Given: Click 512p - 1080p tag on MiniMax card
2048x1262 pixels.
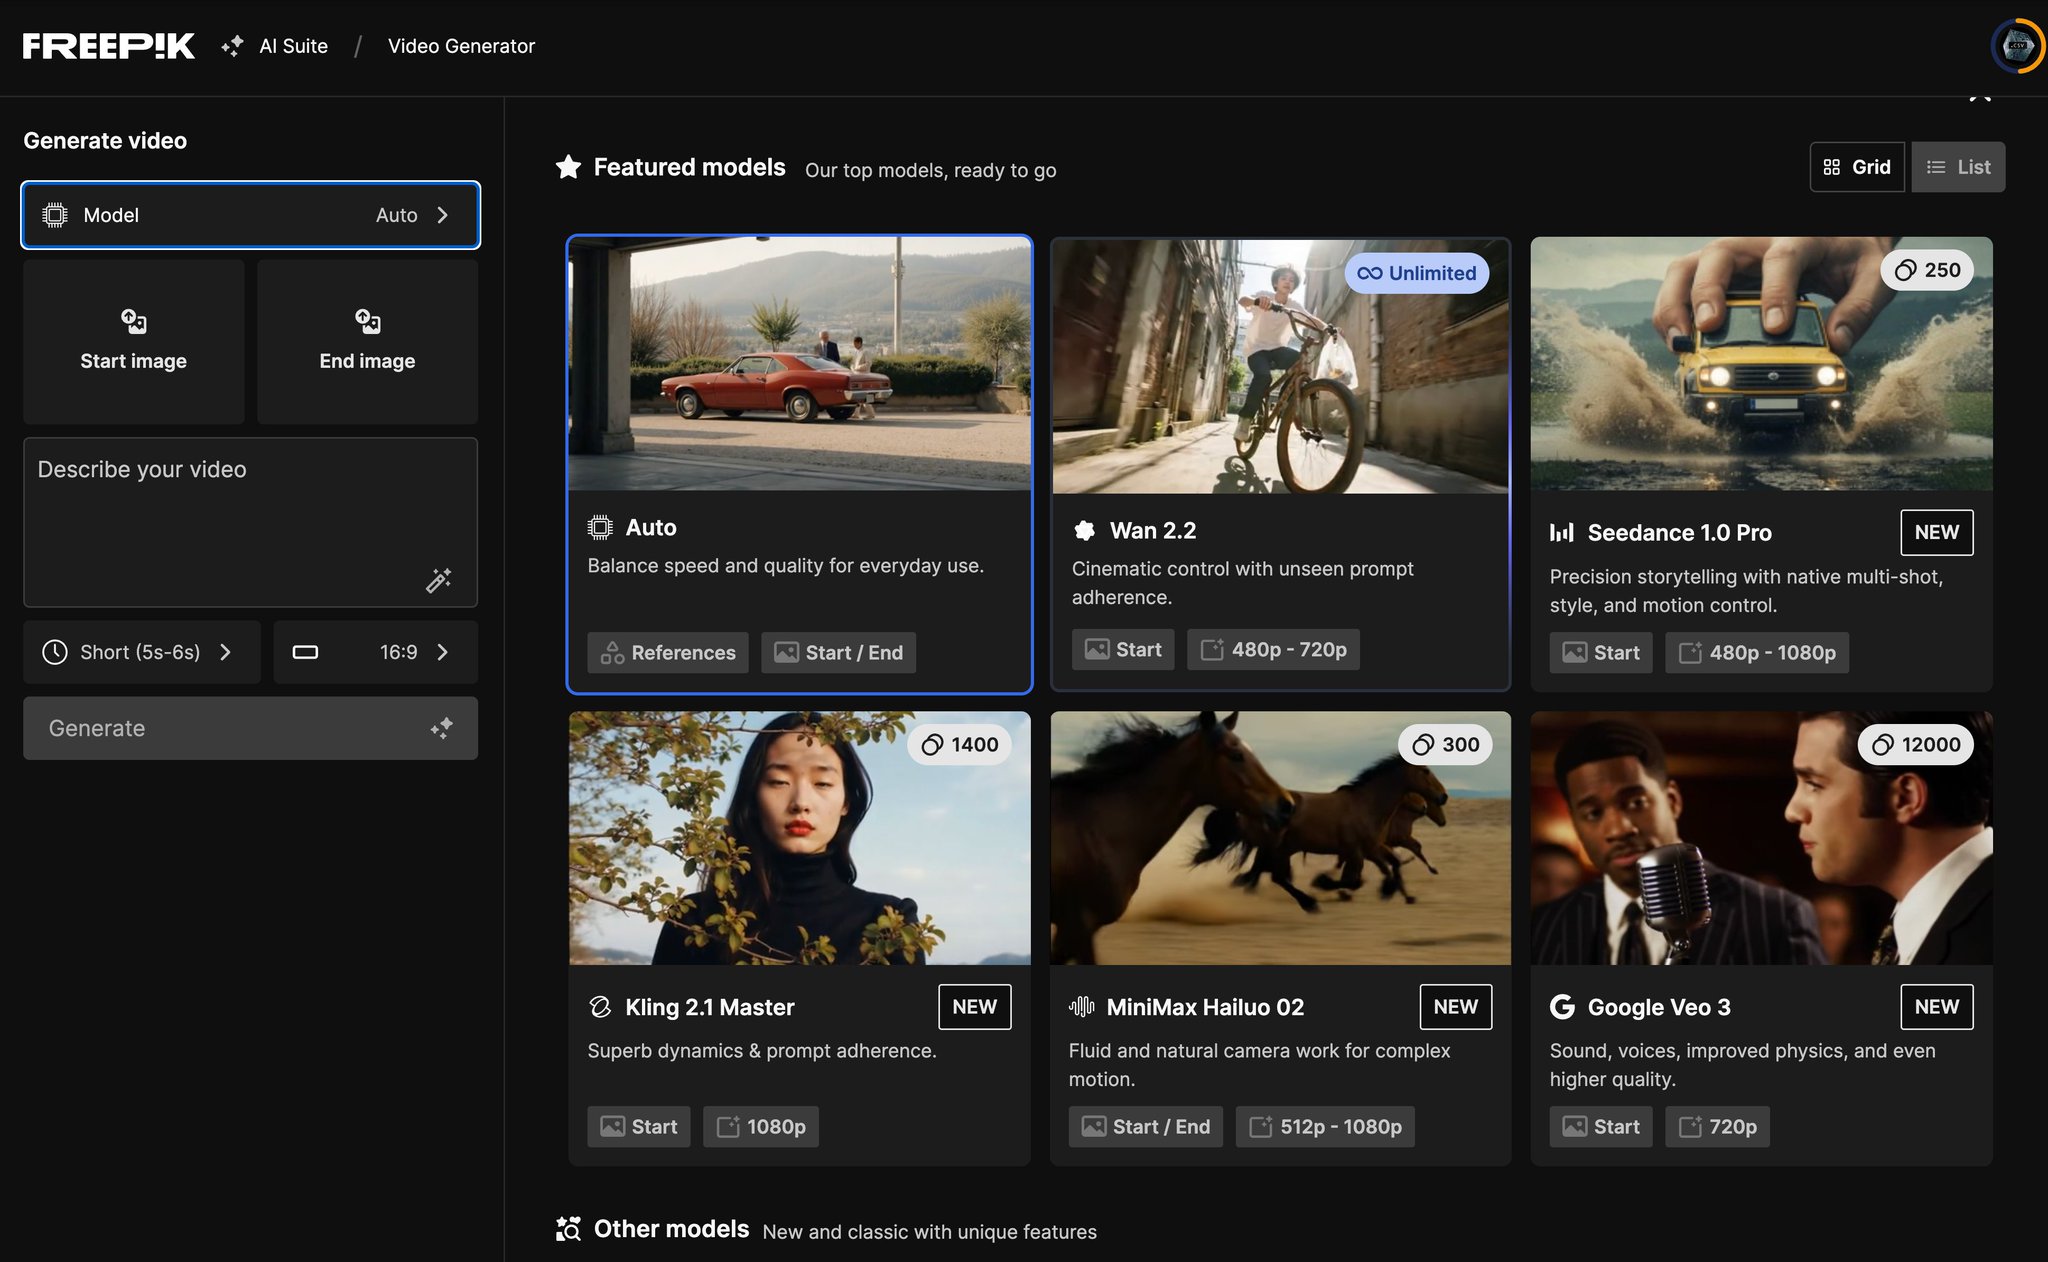Looking at the screenshot, I should 1325,1126.
